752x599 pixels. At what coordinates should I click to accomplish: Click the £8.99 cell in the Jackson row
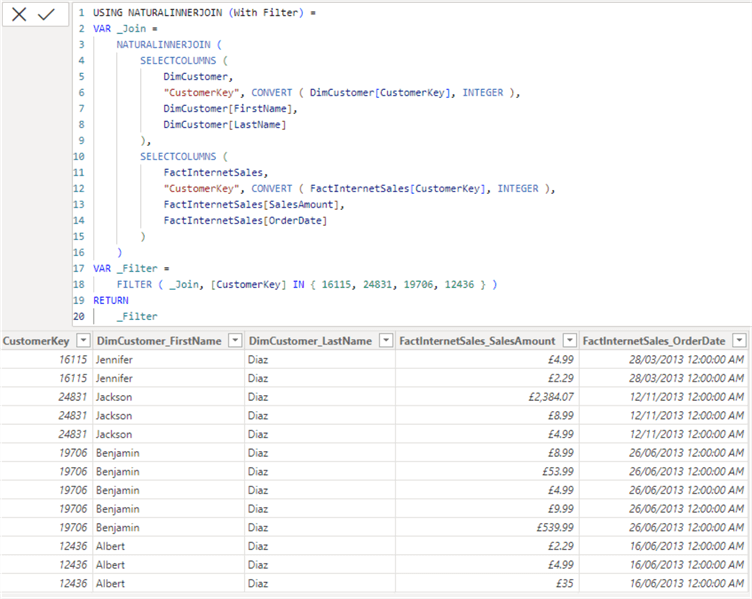point(487,416)
